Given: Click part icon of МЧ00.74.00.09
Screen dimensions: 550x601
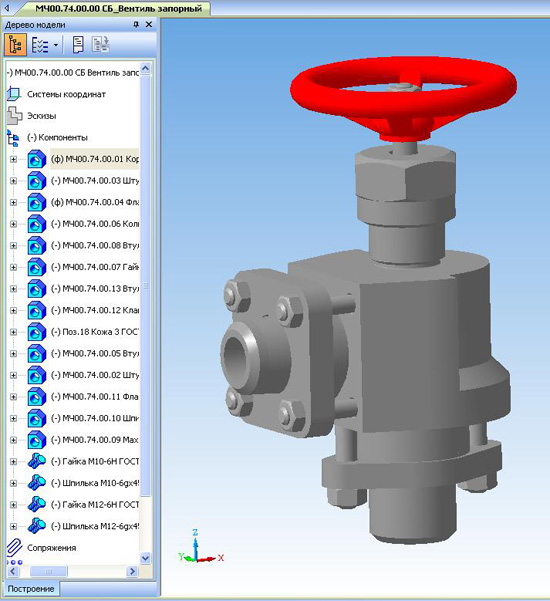Looking at the screenshot, I should (x=37, y=440).
